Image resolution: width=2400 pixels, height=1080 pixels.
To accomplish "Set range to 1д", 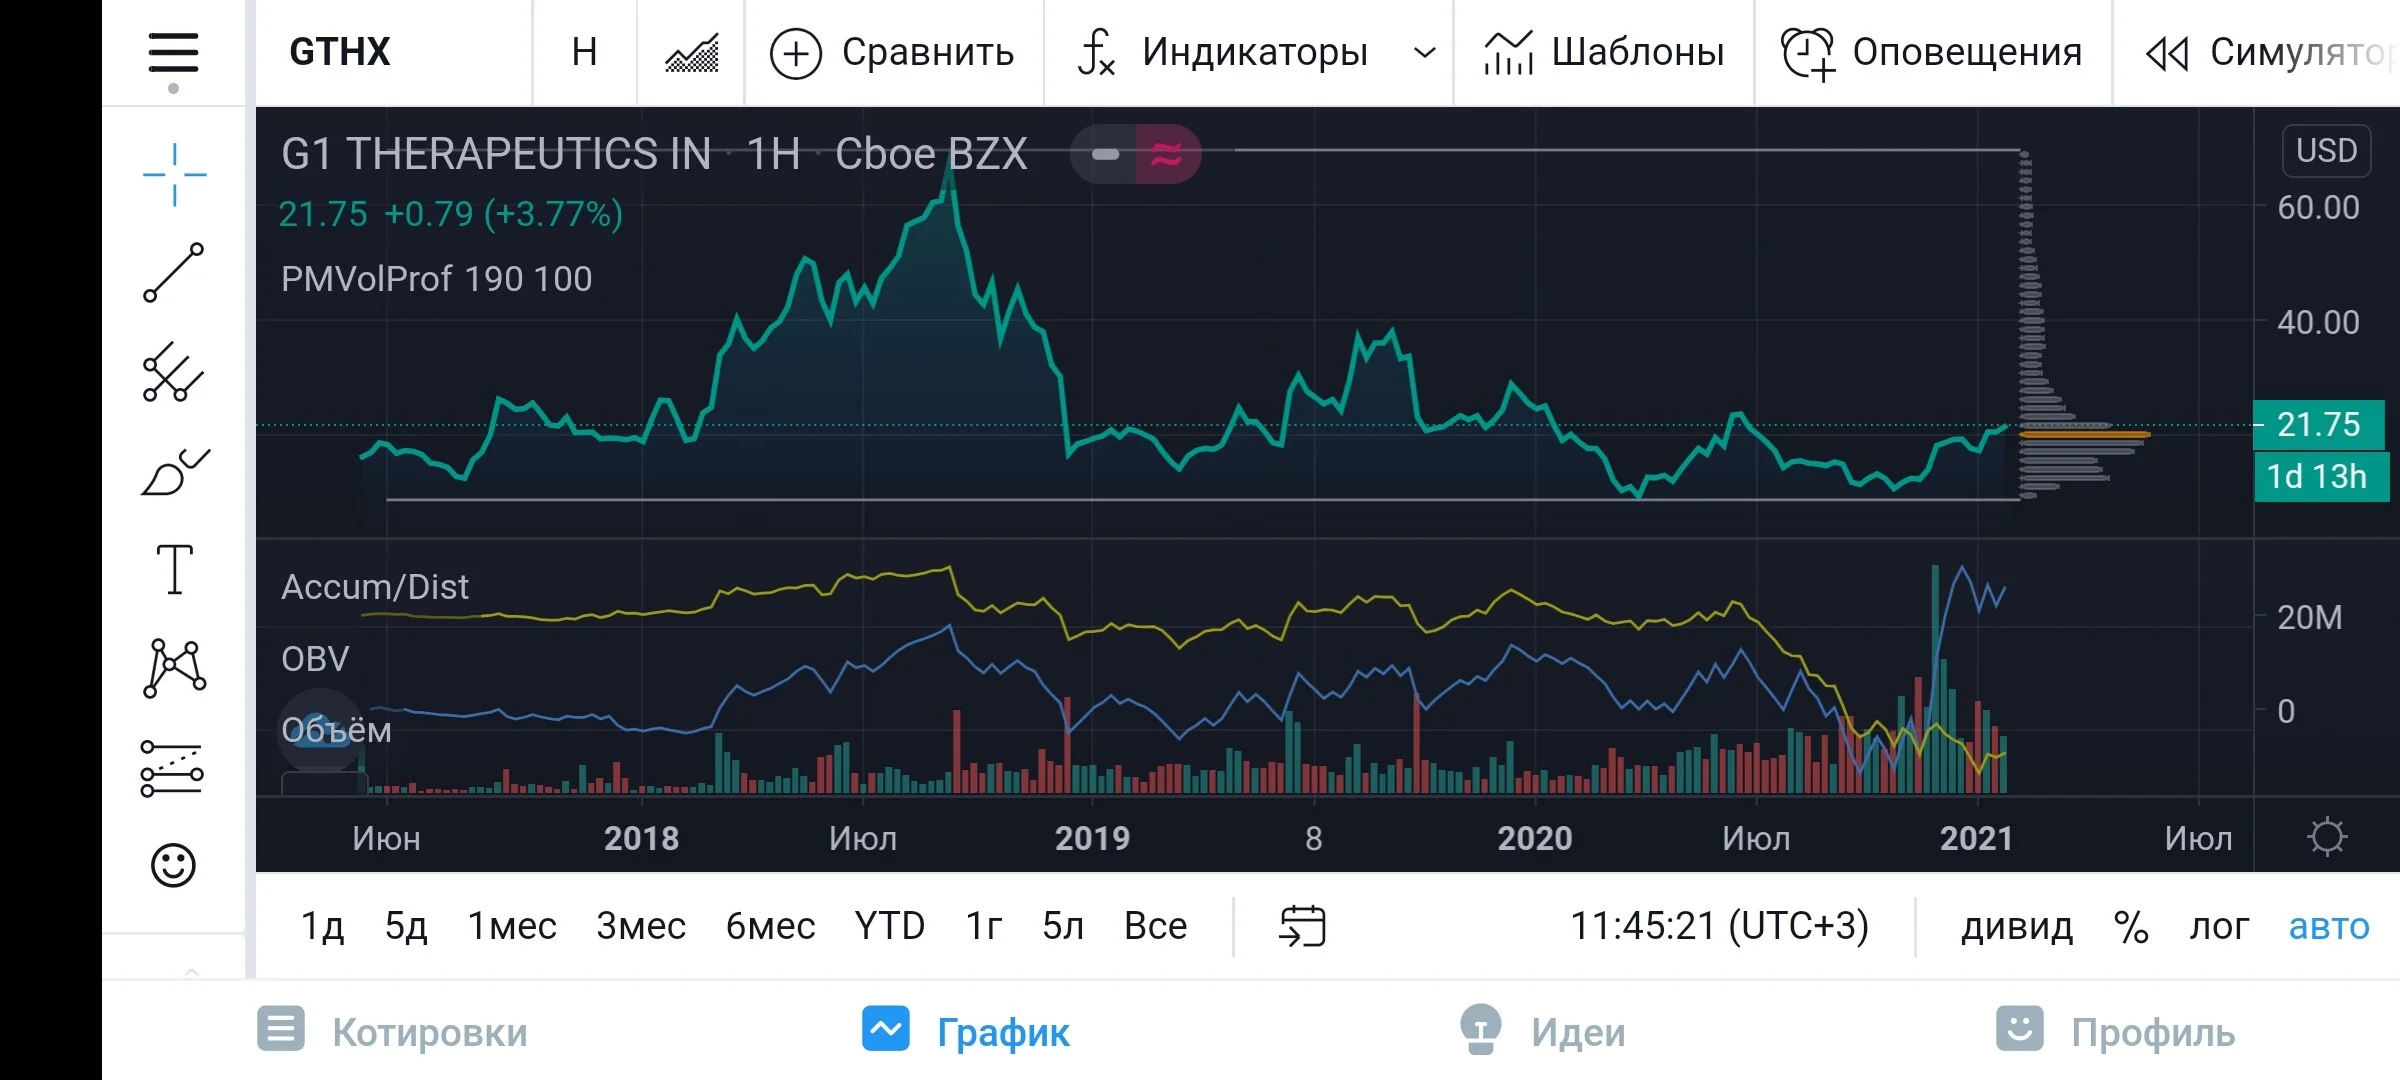I will (322, 926).
